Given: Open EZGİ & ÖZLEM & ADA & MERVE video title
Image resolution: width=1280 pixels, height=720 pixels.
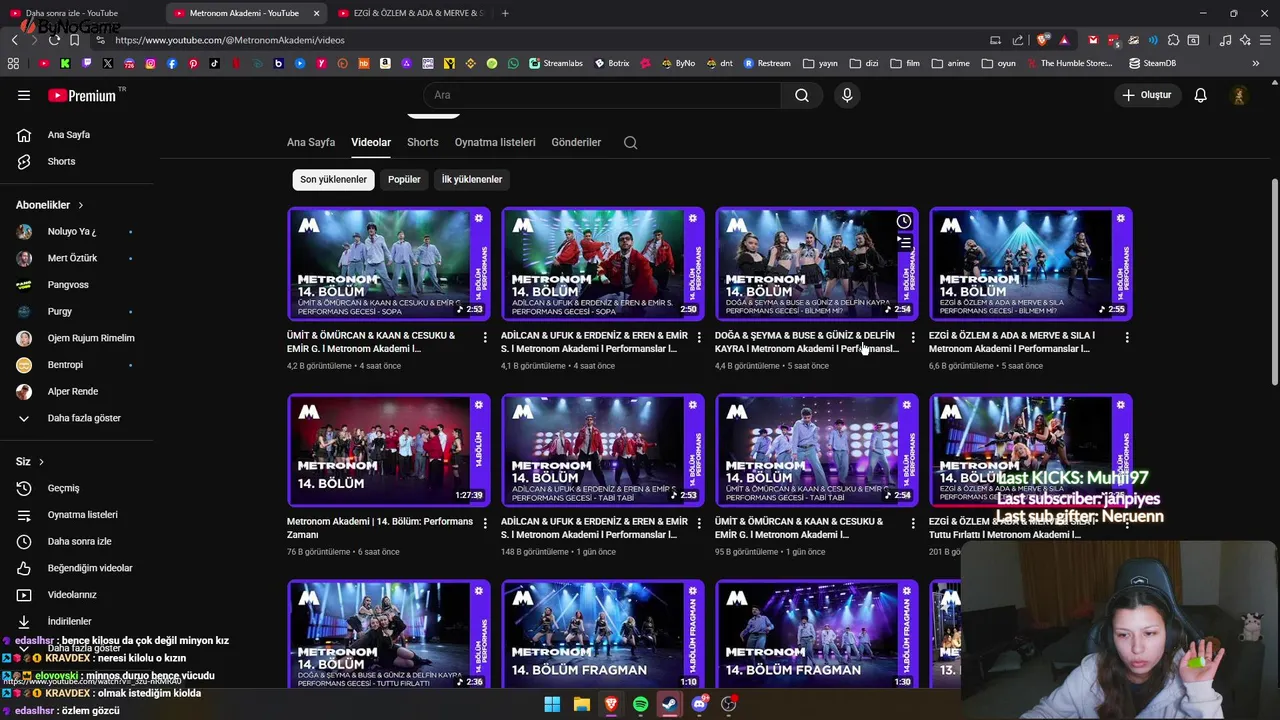Looking at the screenshot, I should point(1012,342).
